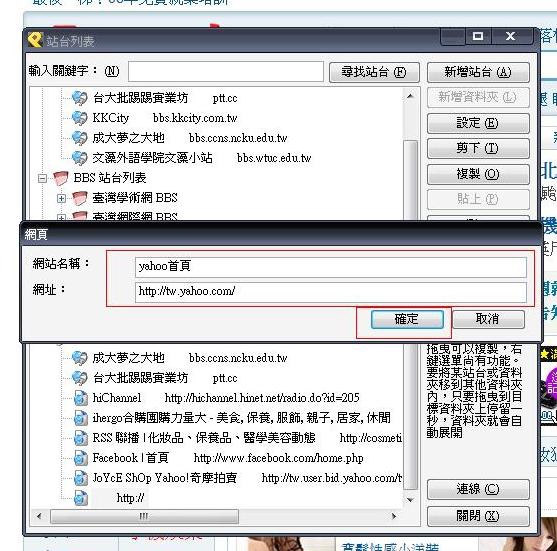This screenshot has width=557, height=551.
Task: Click the 尋找站台 (F) button
Action: pyautogui.click(x=374, y=72)
